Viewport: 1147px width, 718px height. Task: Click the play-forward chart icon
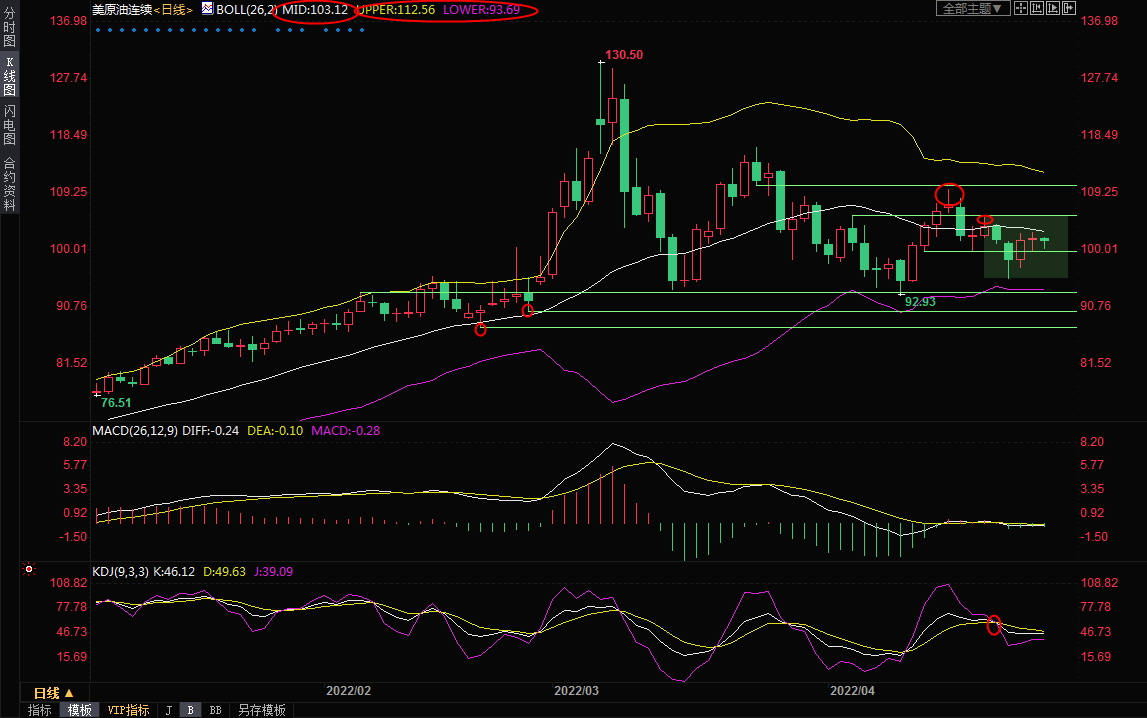tap(1053, 8)
